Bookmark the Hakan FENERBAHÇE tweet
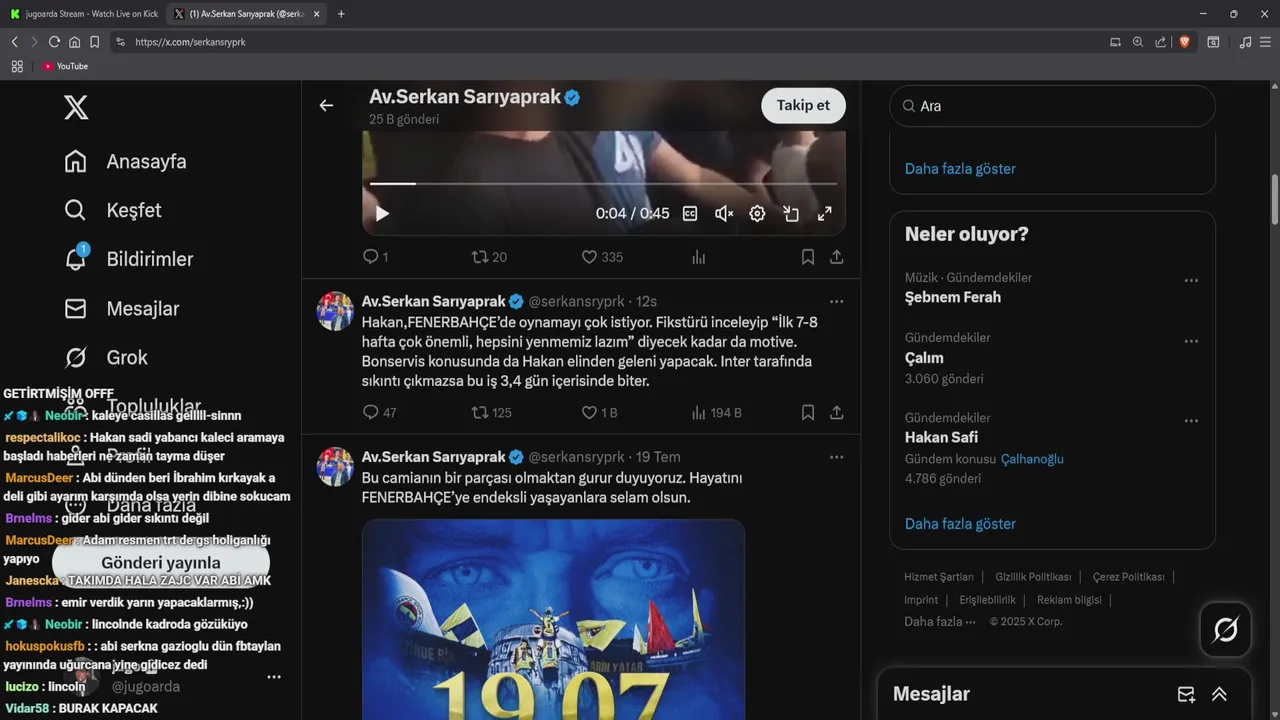Viewport: 1280px width, 720px height. [807, 412]
